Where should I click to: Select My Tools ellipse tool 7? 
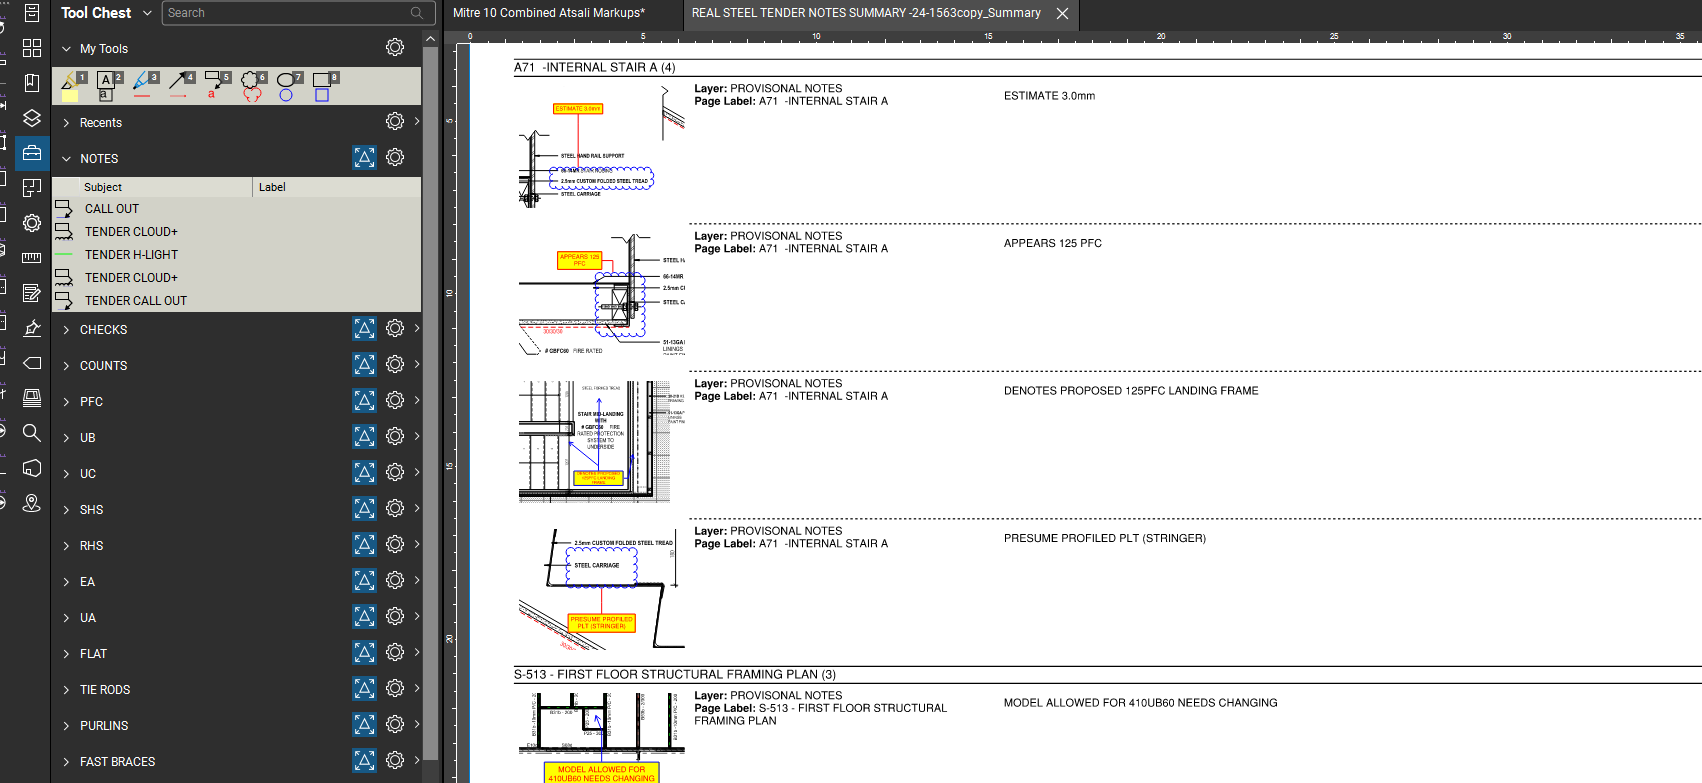click(x=289, y=86)
